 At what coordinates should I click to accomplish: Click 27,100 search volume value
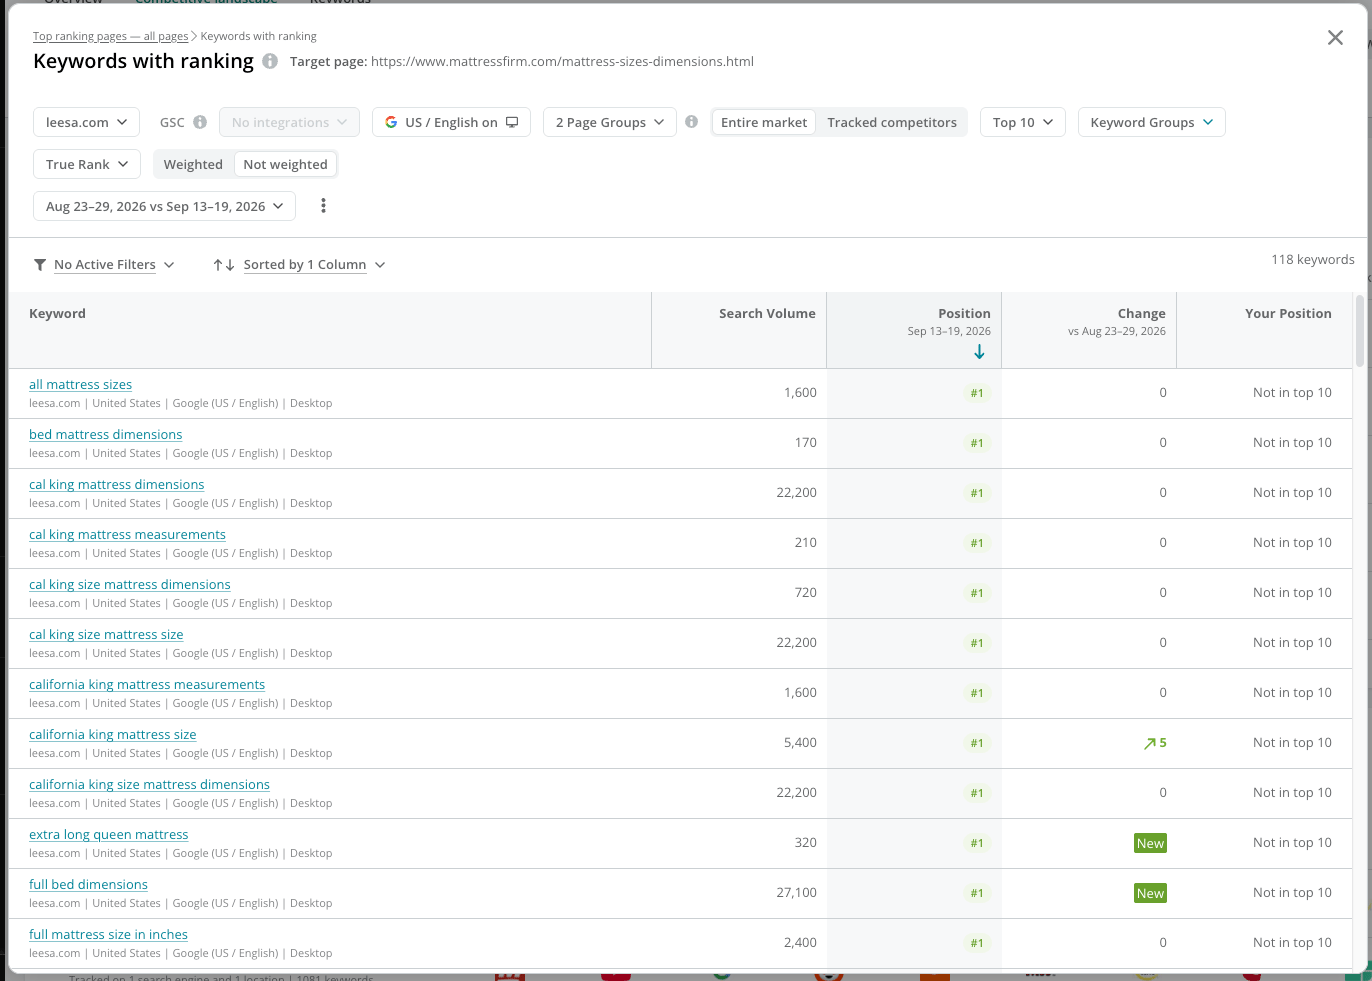(x=796, y=893)
